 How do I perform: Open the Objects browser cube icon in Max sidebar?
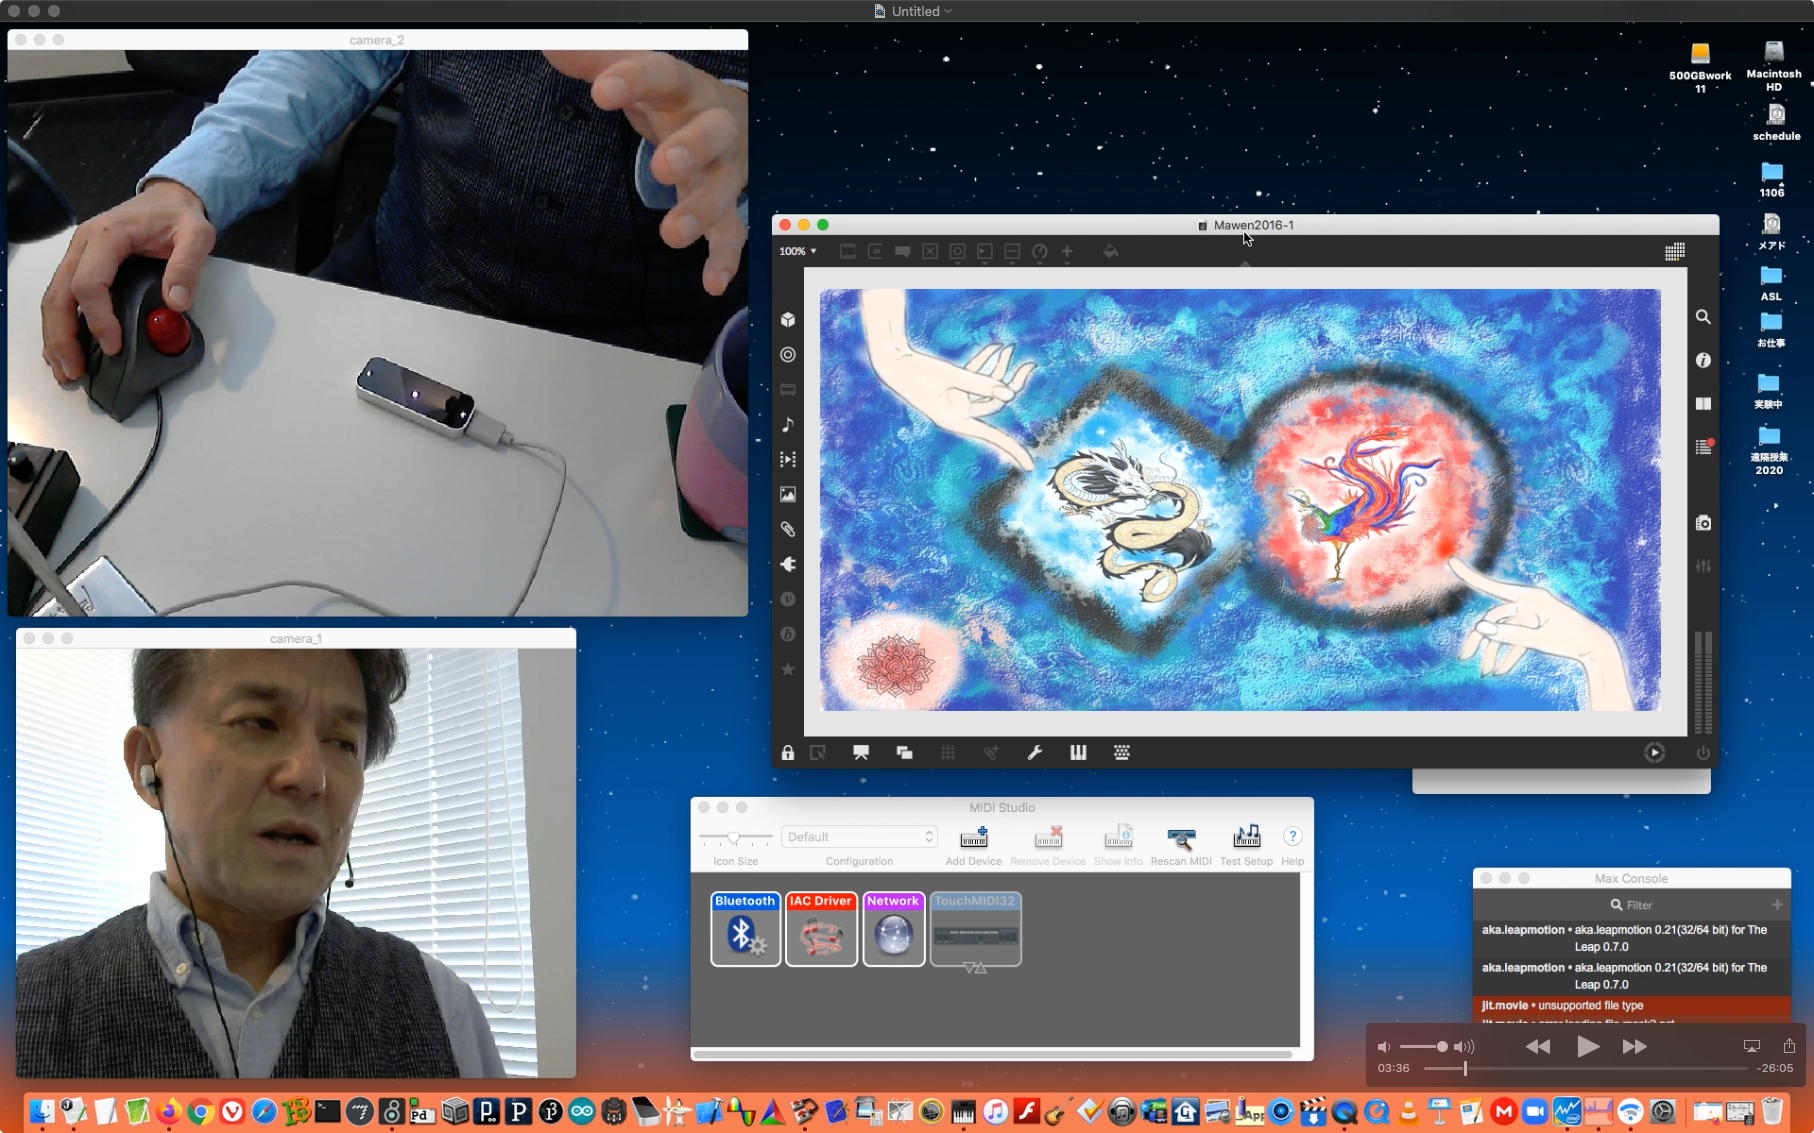[x=788, y=320]
